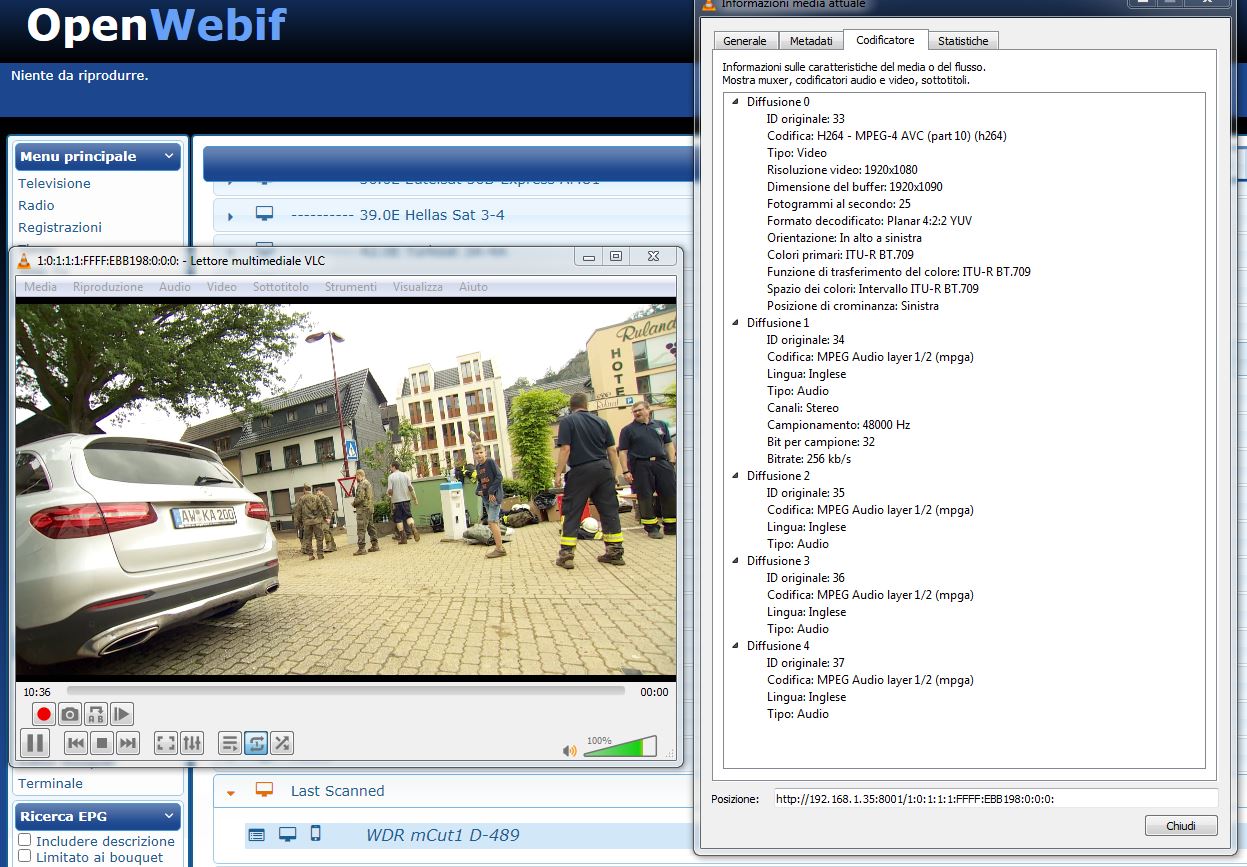
Task: Collapse the Diffusione 2 tree node
Action: 735,476
